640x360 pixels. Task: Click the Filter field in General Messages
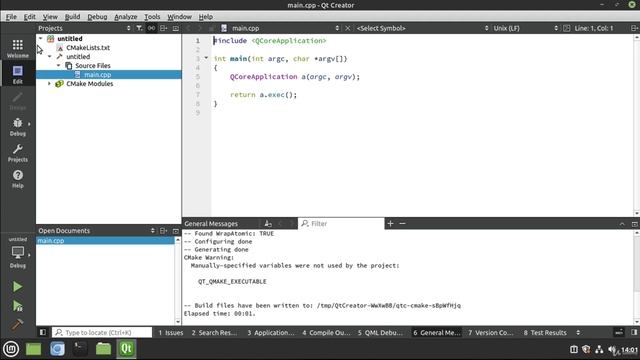coord(341,223)
